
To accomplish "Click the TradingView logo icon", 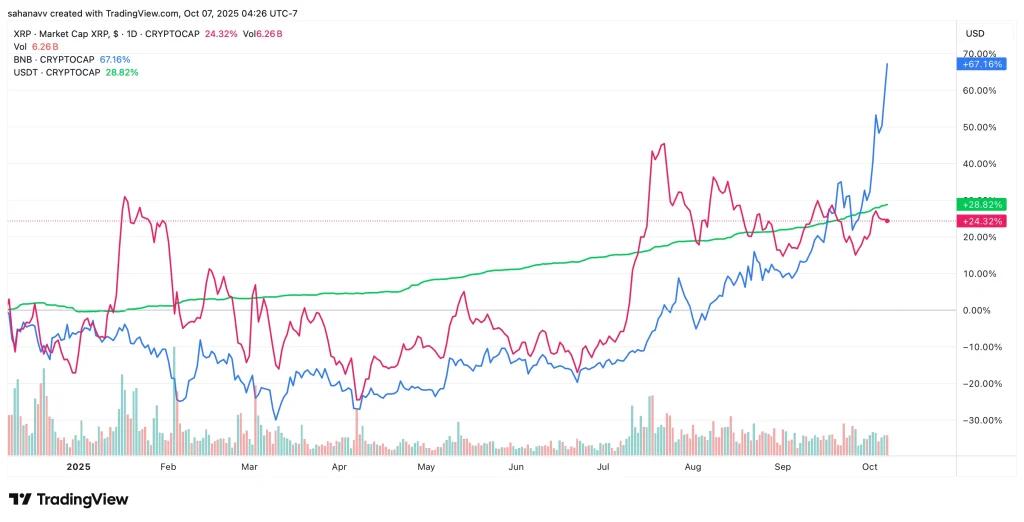I will [x=21, y=499].
